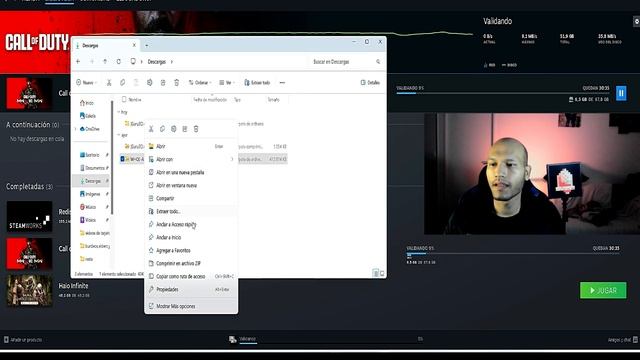Open Galería in Explorer navigation pane
The image size is (640, 360).
pyautogui.click(x=88, y=116)
